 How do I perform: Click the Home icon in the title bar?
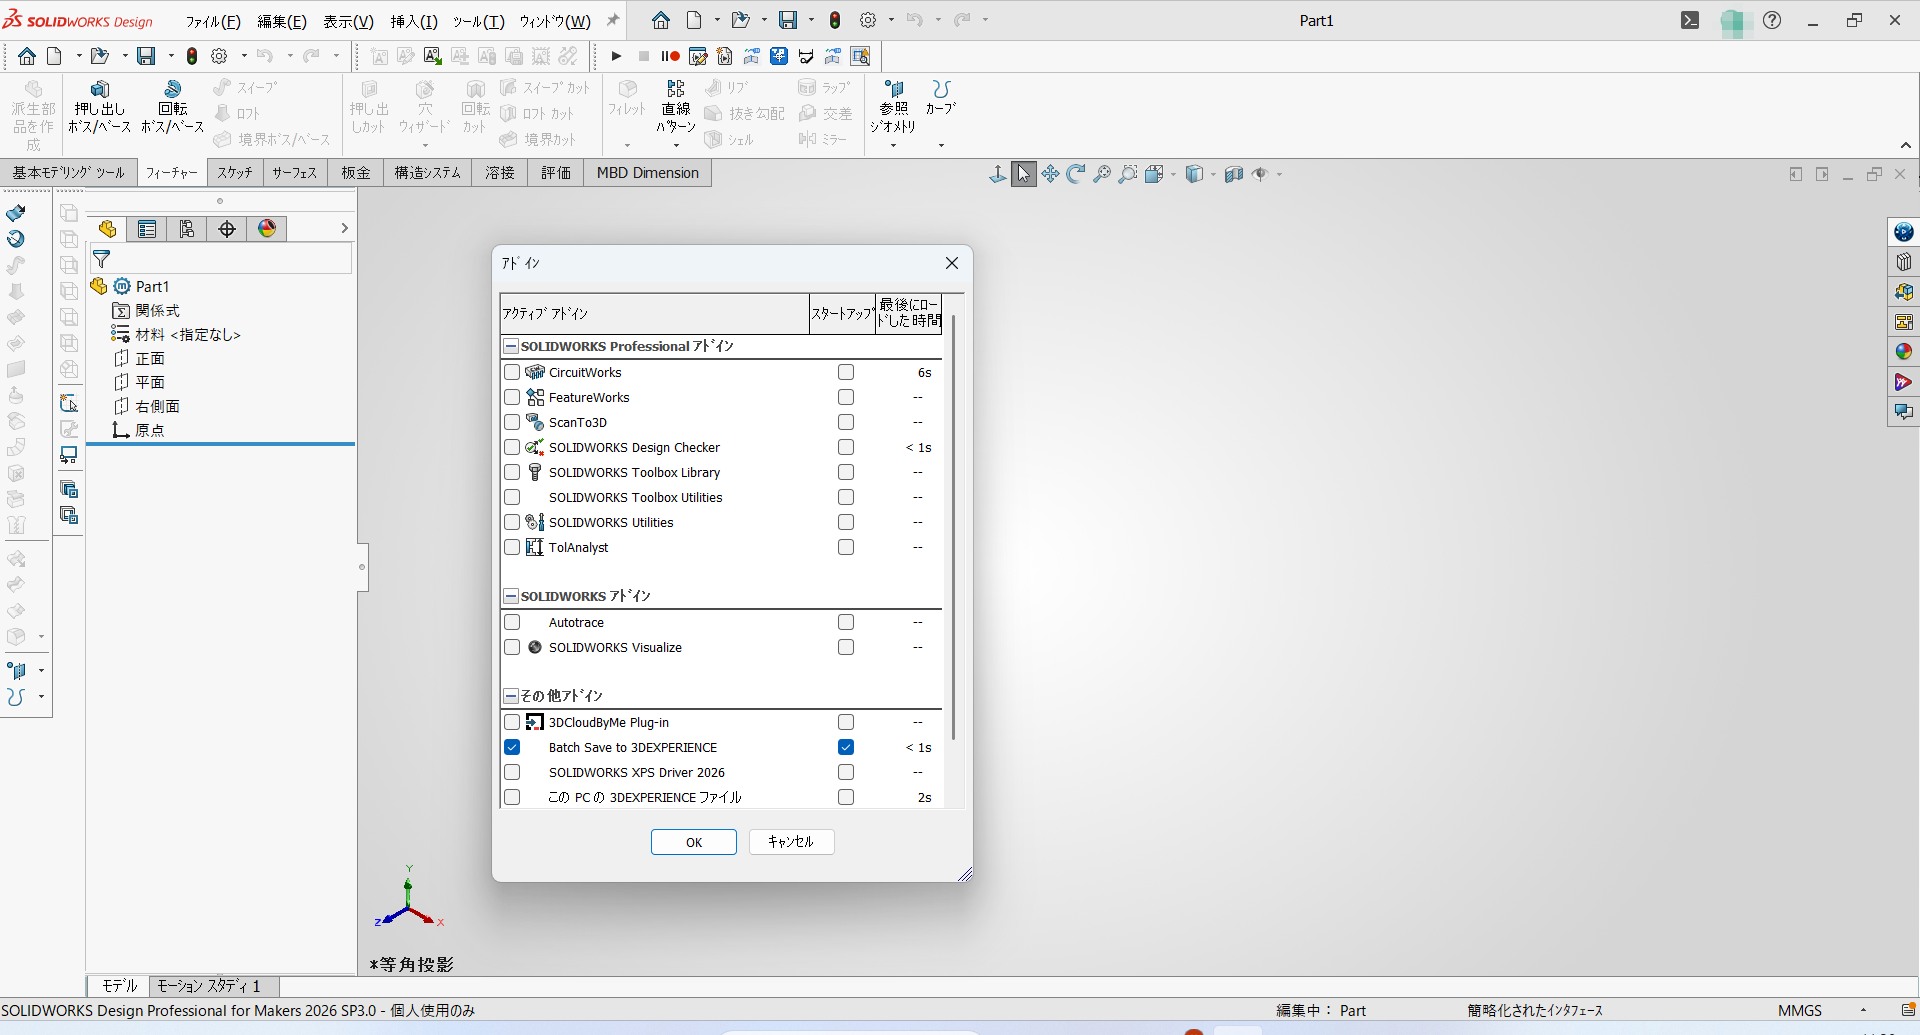pyautogui.click(x=661, y=20)
